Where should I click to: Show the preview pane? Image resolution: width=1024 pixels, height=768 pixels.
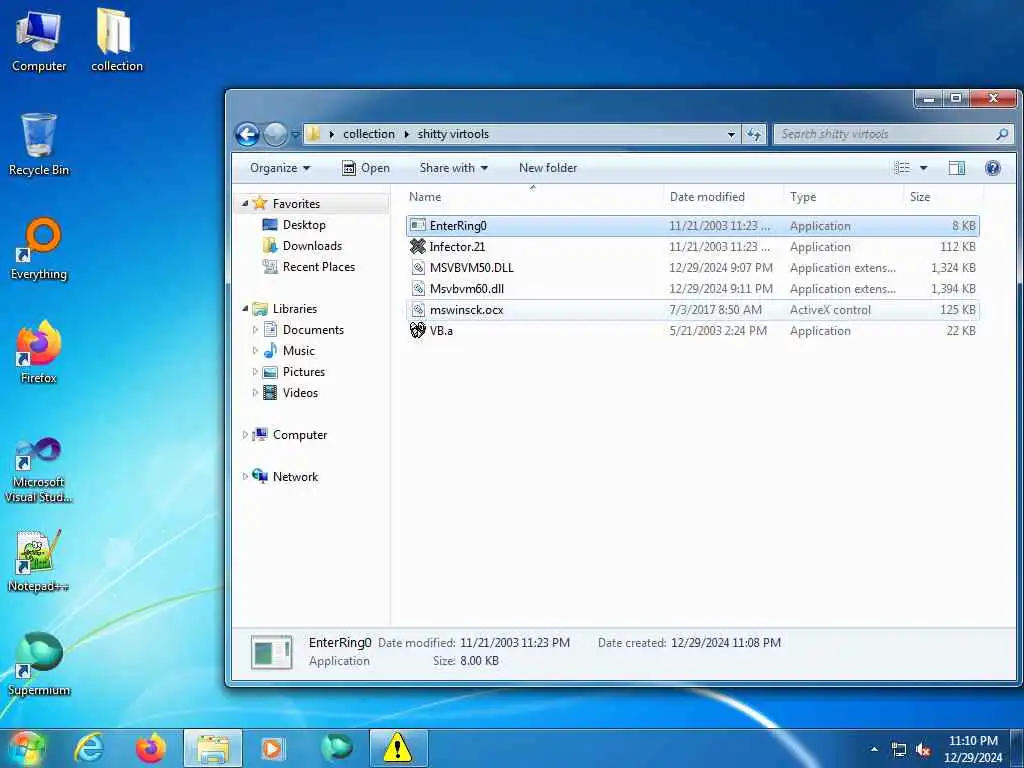pos(956,168)
